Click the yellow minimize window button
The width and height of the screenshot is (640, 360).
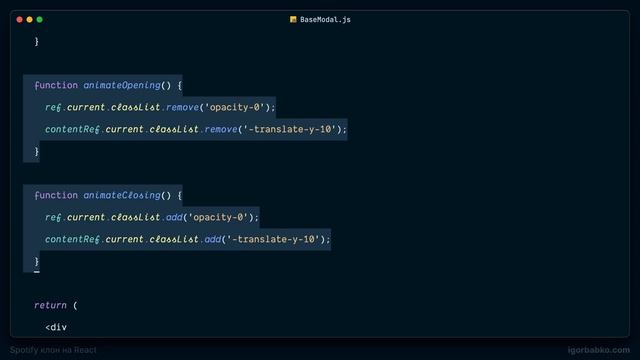click(x=29, y=20)
